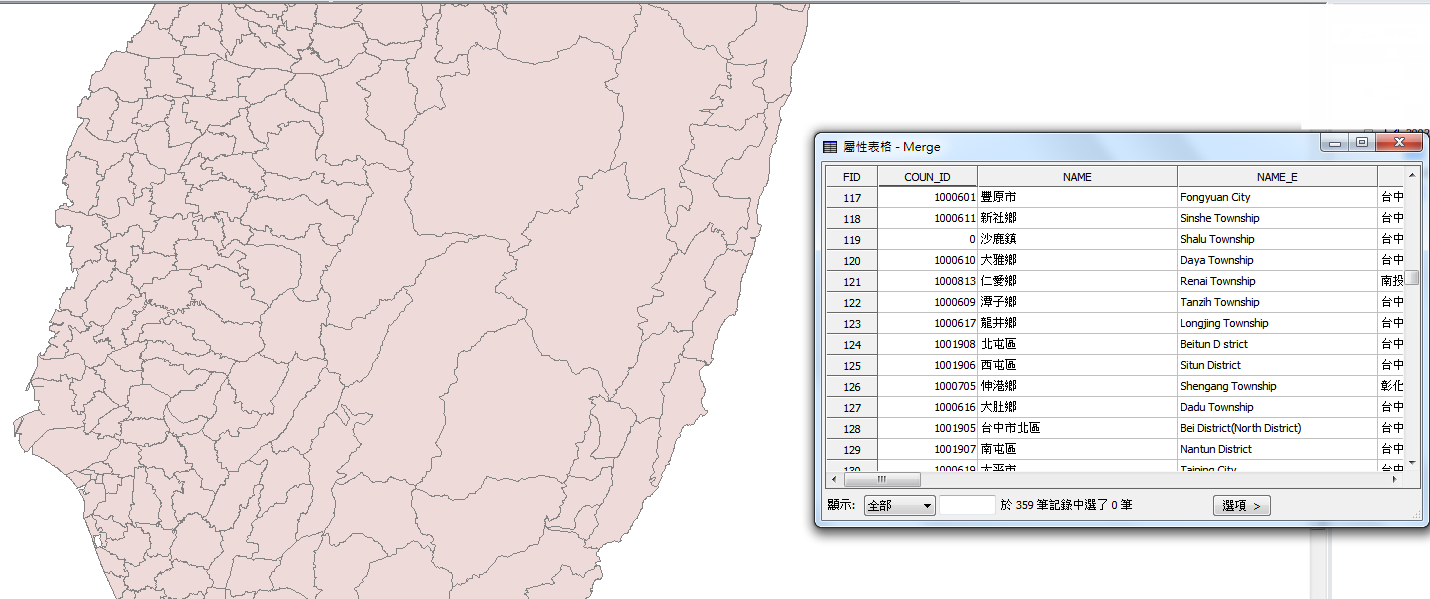Minimize the Merge attribute table window
Image resolution: width=1430 pixels, height=599 pixels.
point(1334,144)
